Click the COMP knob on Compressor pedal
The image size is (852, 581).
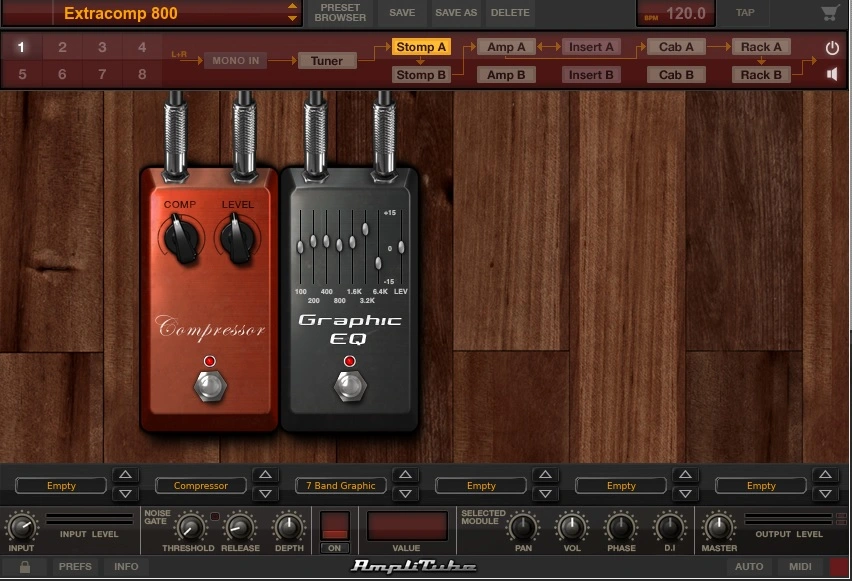coord(180,240)
